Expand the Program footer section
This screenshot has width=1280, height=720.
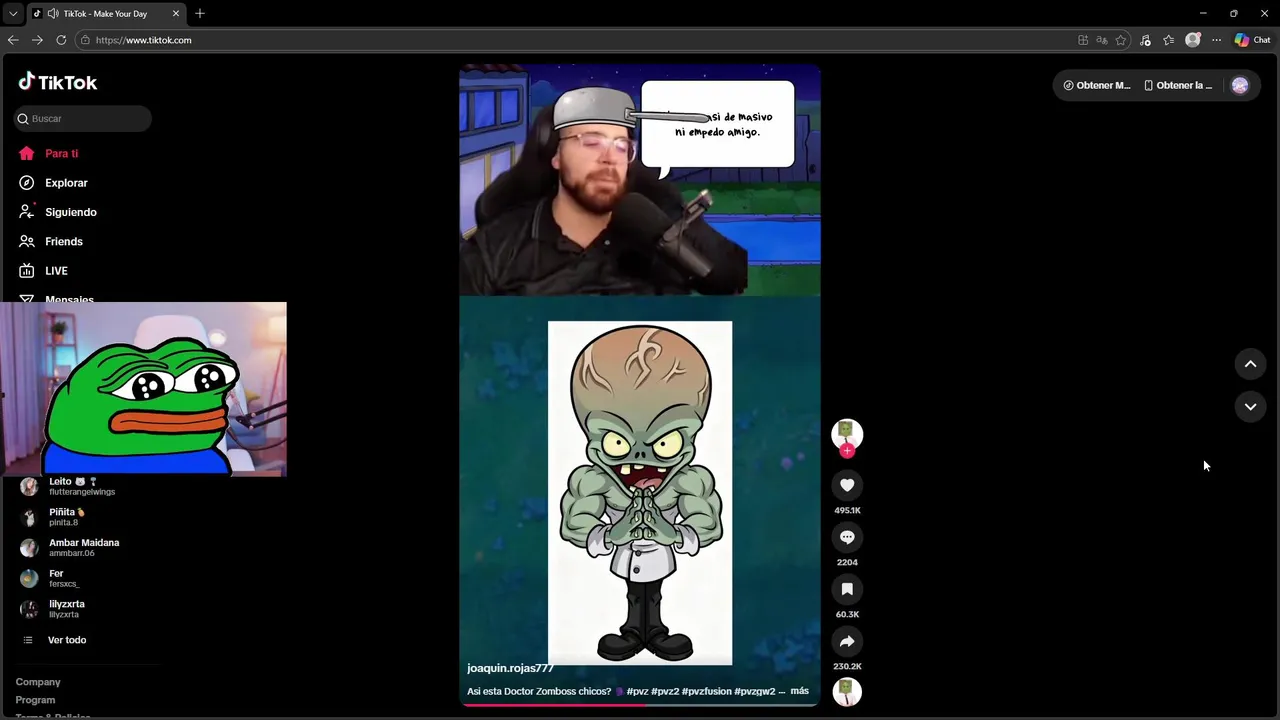(x=35, y=700)
